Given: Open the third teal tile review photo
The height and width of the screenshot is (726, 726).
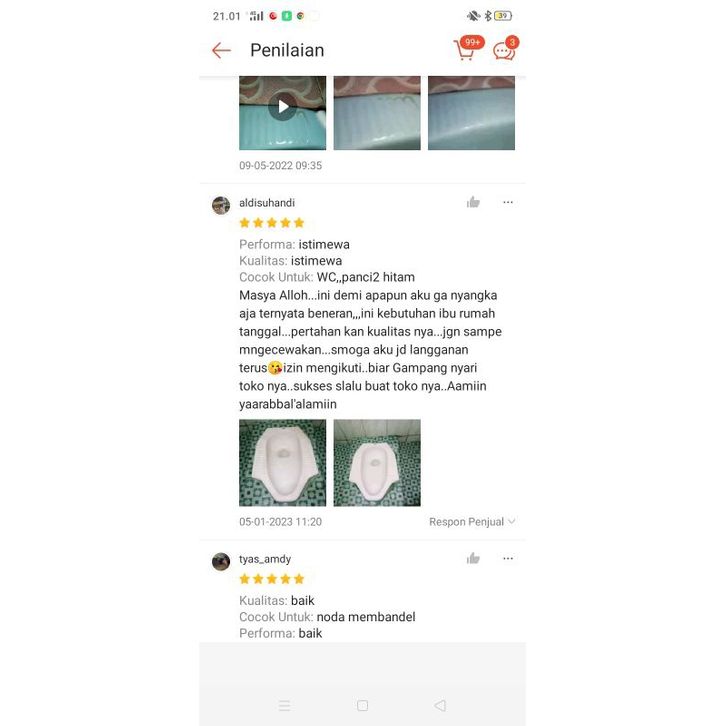Looking at the screenshot, I should coord(471,113).
